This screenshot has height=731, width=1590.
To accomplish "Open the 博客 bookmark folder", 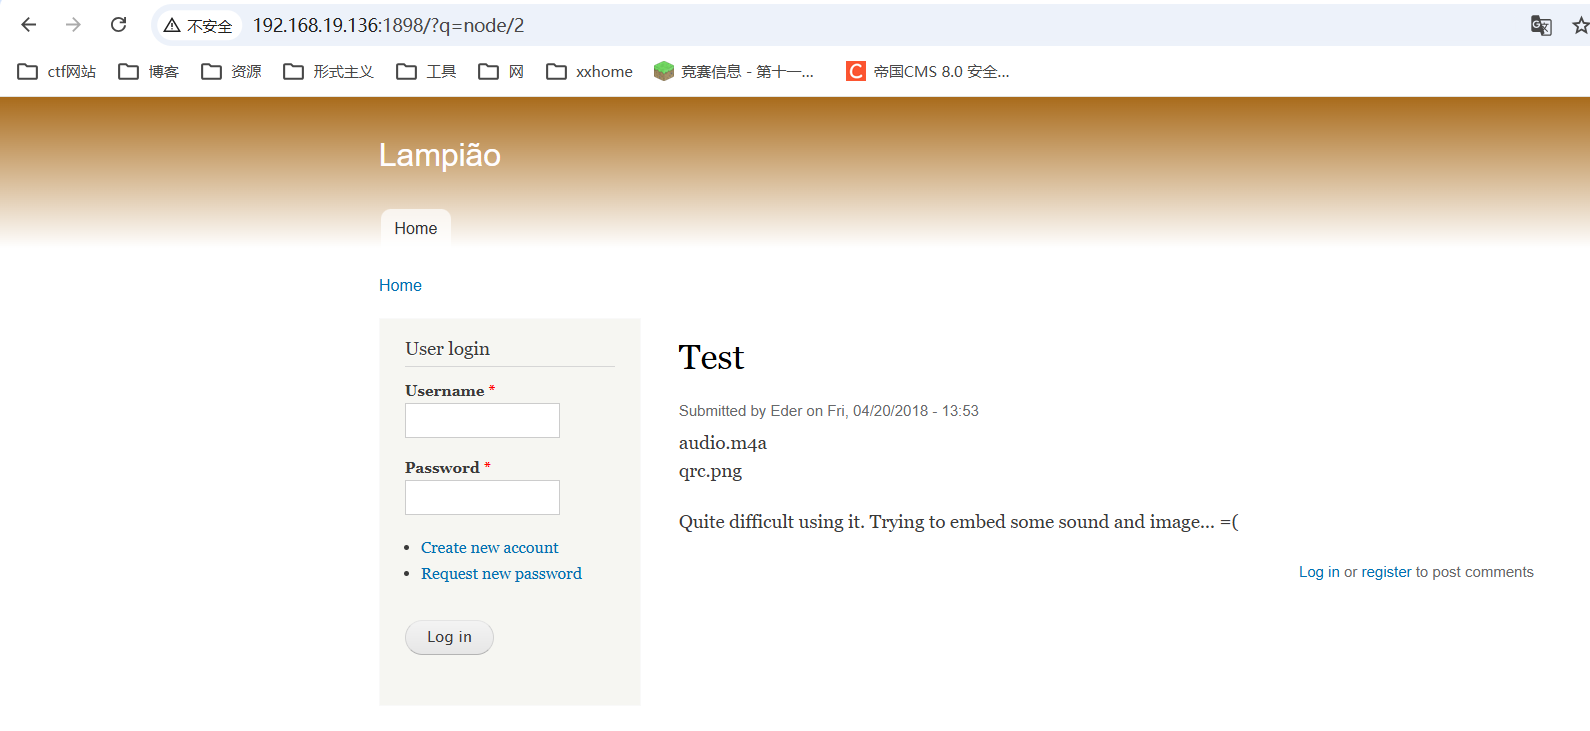I will point(148,71).
